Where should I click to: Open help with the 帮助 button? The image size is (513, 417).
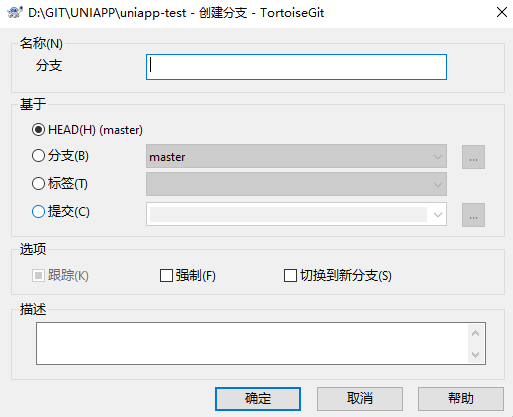(x=461, y=399)
